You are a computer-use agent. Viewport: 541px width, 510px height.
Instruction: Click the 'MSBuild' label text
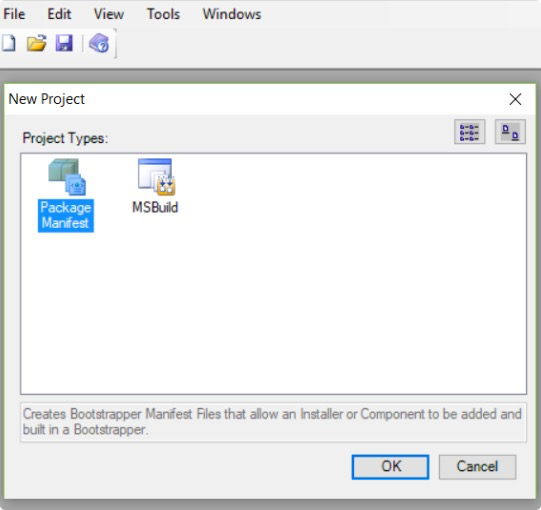[155, 207]
